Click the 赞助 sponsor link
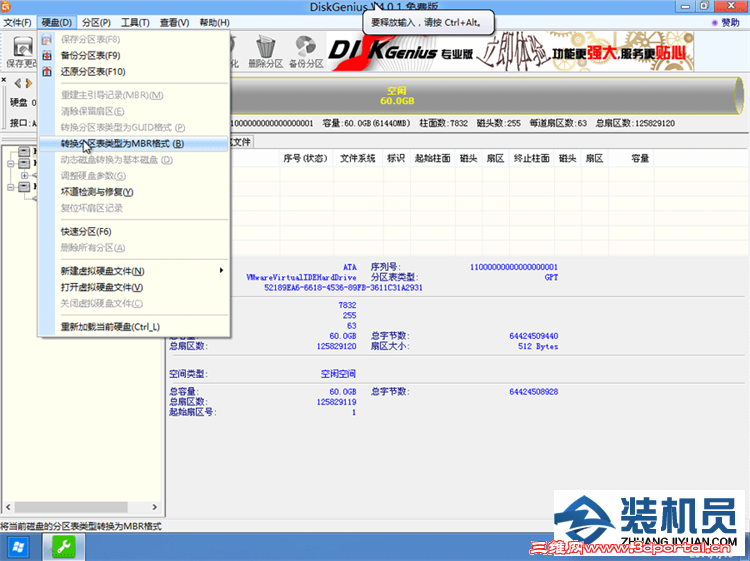750x561 pixels. point(726,22)
